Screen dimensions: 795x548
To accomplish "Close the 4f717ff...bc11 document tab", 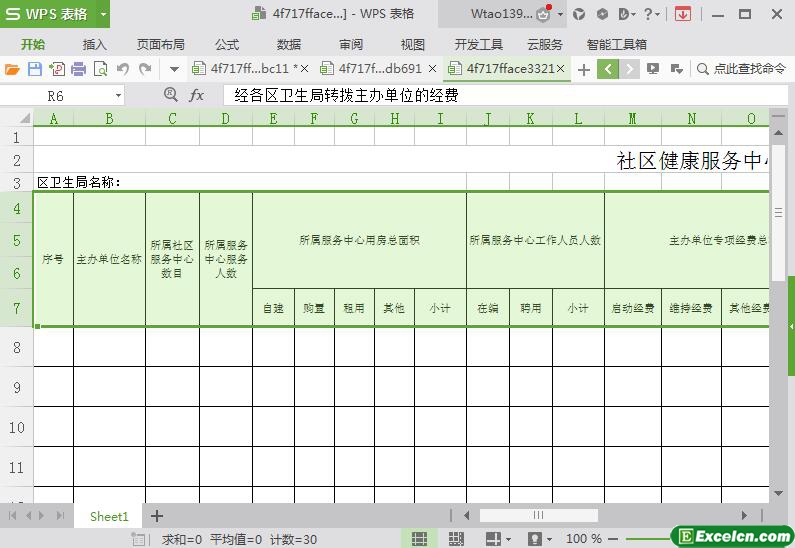I will click(304, 68).
